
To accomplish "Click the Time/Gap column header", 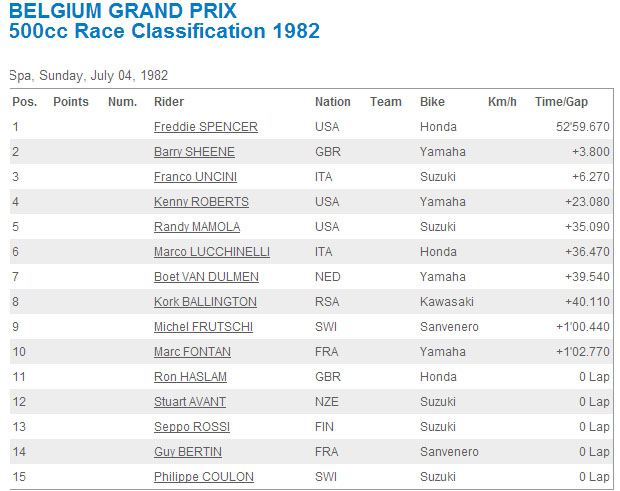I will click(561, 102).
